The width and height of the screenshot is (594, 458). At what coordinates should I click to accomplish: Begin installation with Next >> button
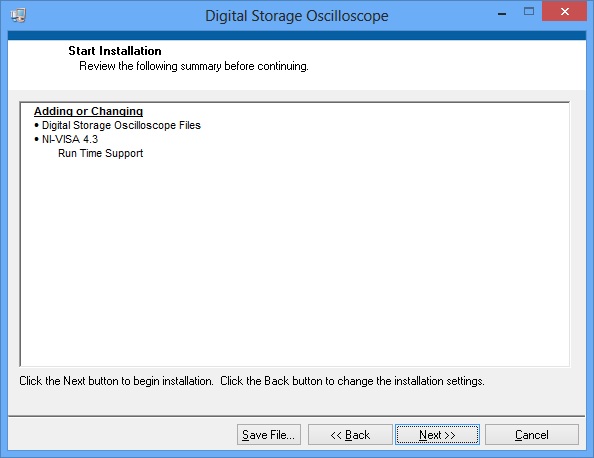click(437, 435)
